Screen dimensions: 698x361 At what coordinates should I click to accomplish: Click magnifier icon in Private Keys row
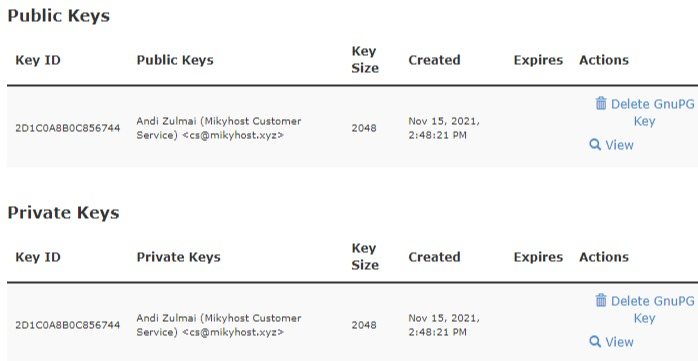[595, 342]
